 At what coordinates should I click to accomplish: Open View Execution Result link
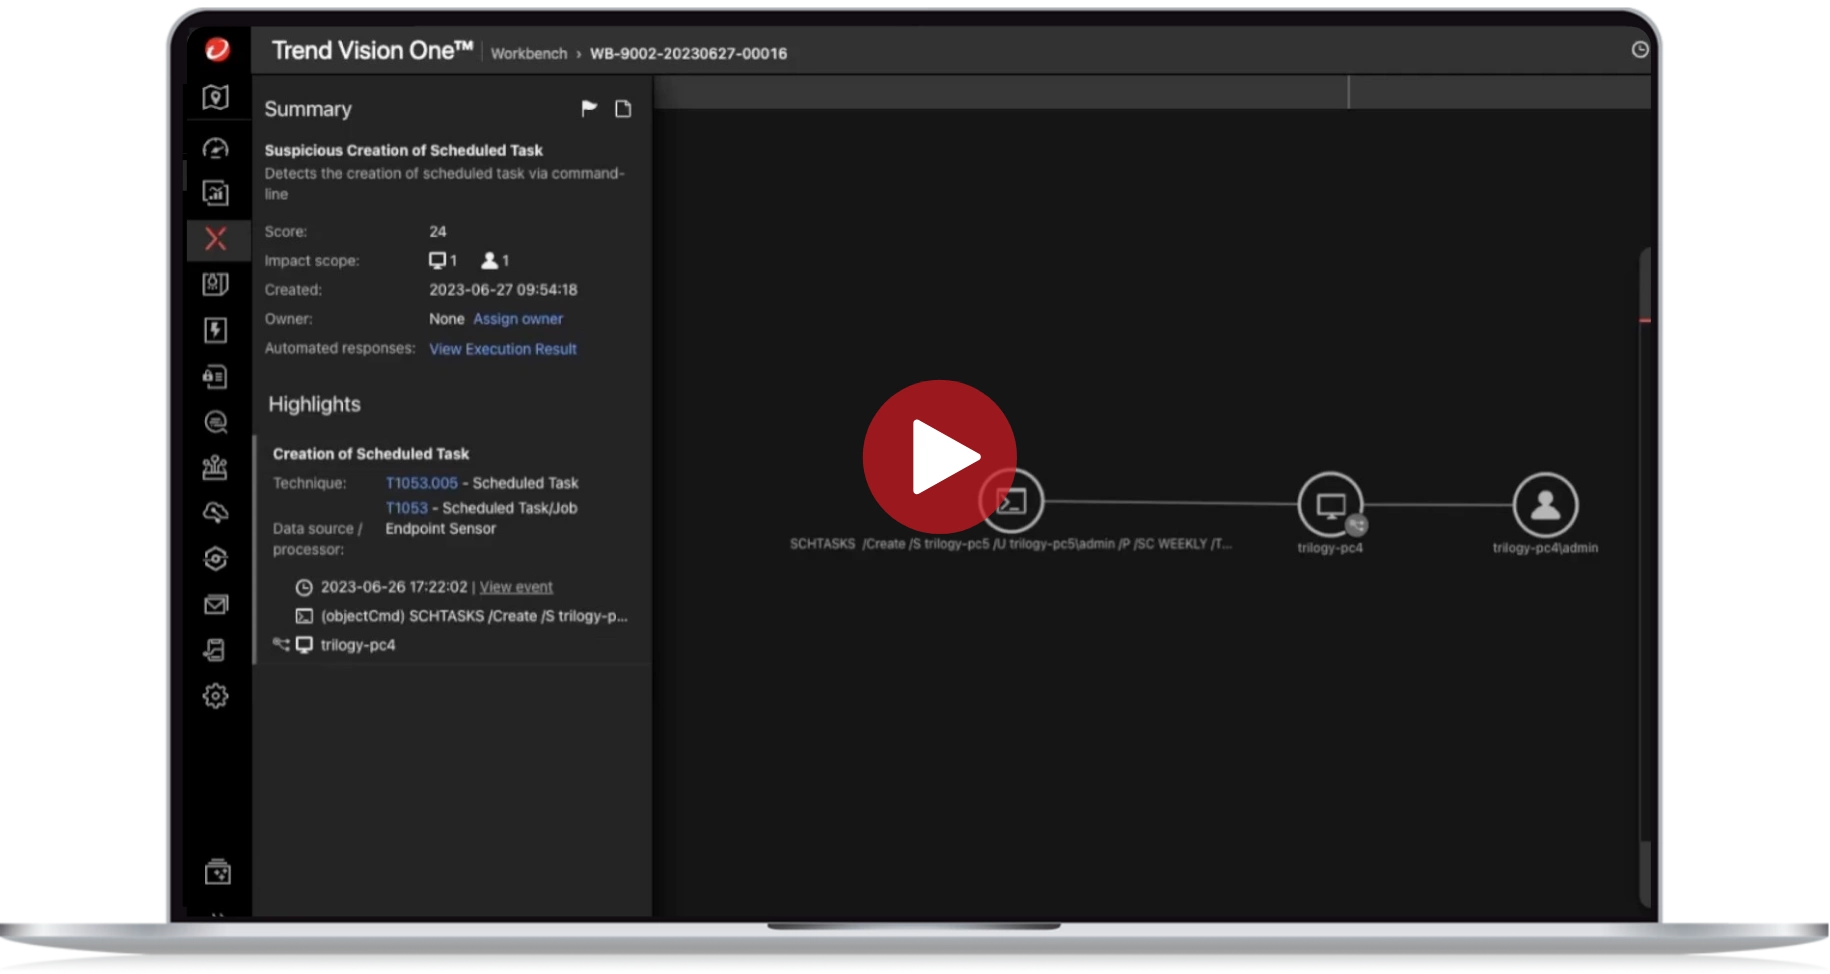click(x=503, y=349)
